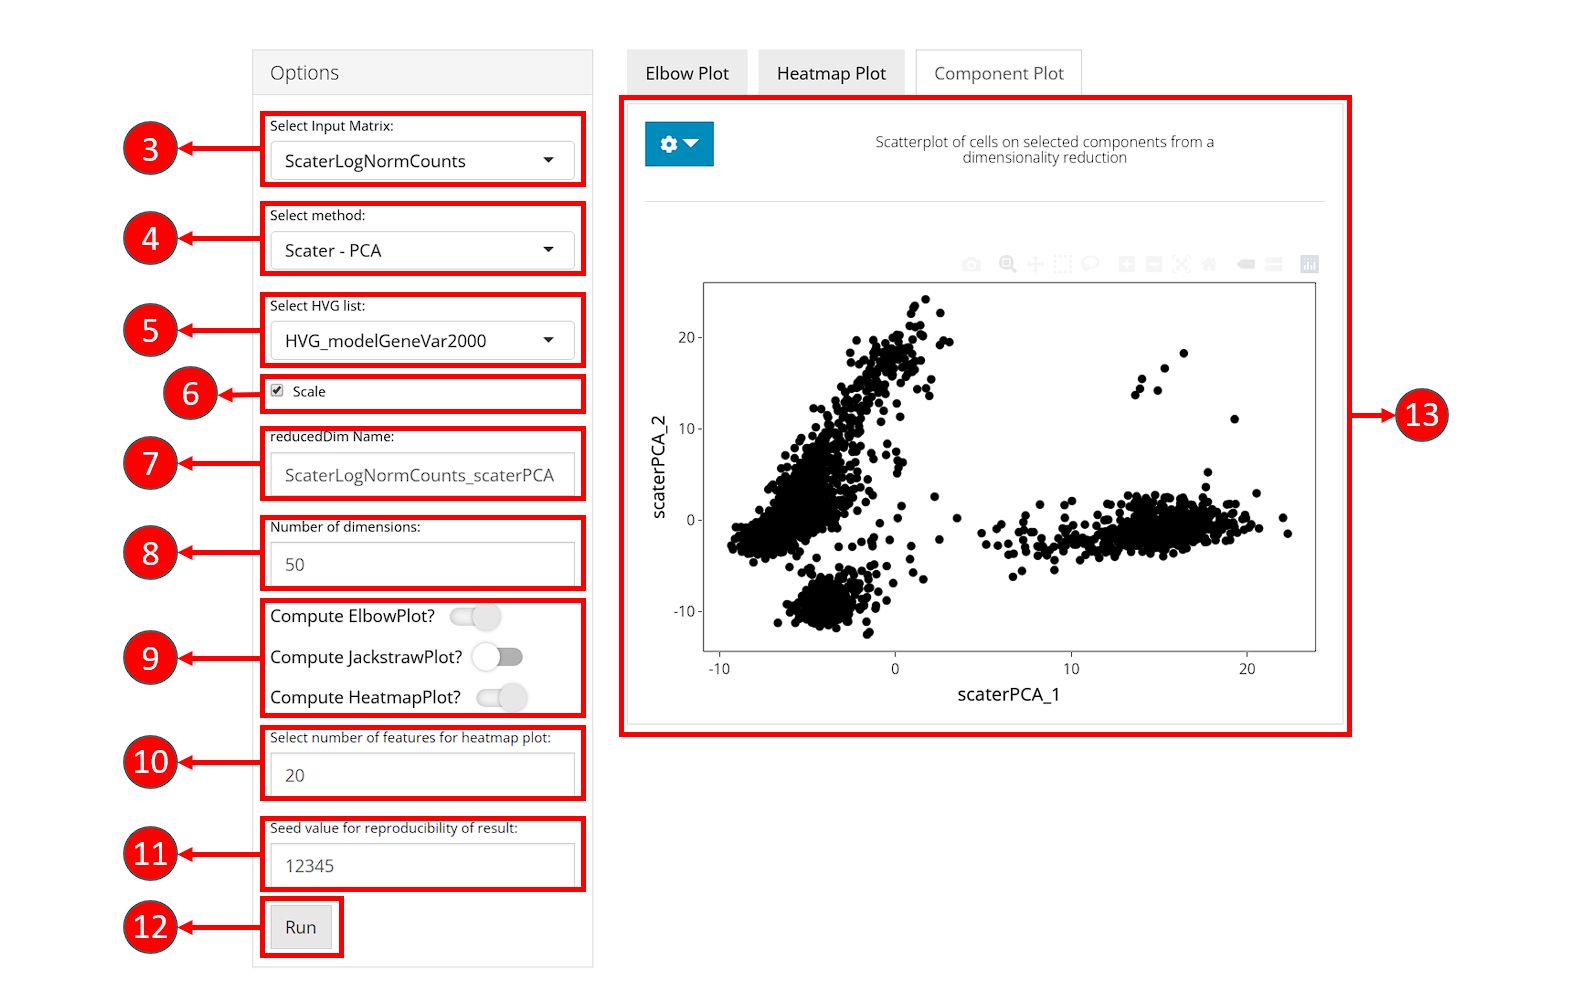
Task: Choose the Lasso Select tool
Action: click(x=1091, y=264)
